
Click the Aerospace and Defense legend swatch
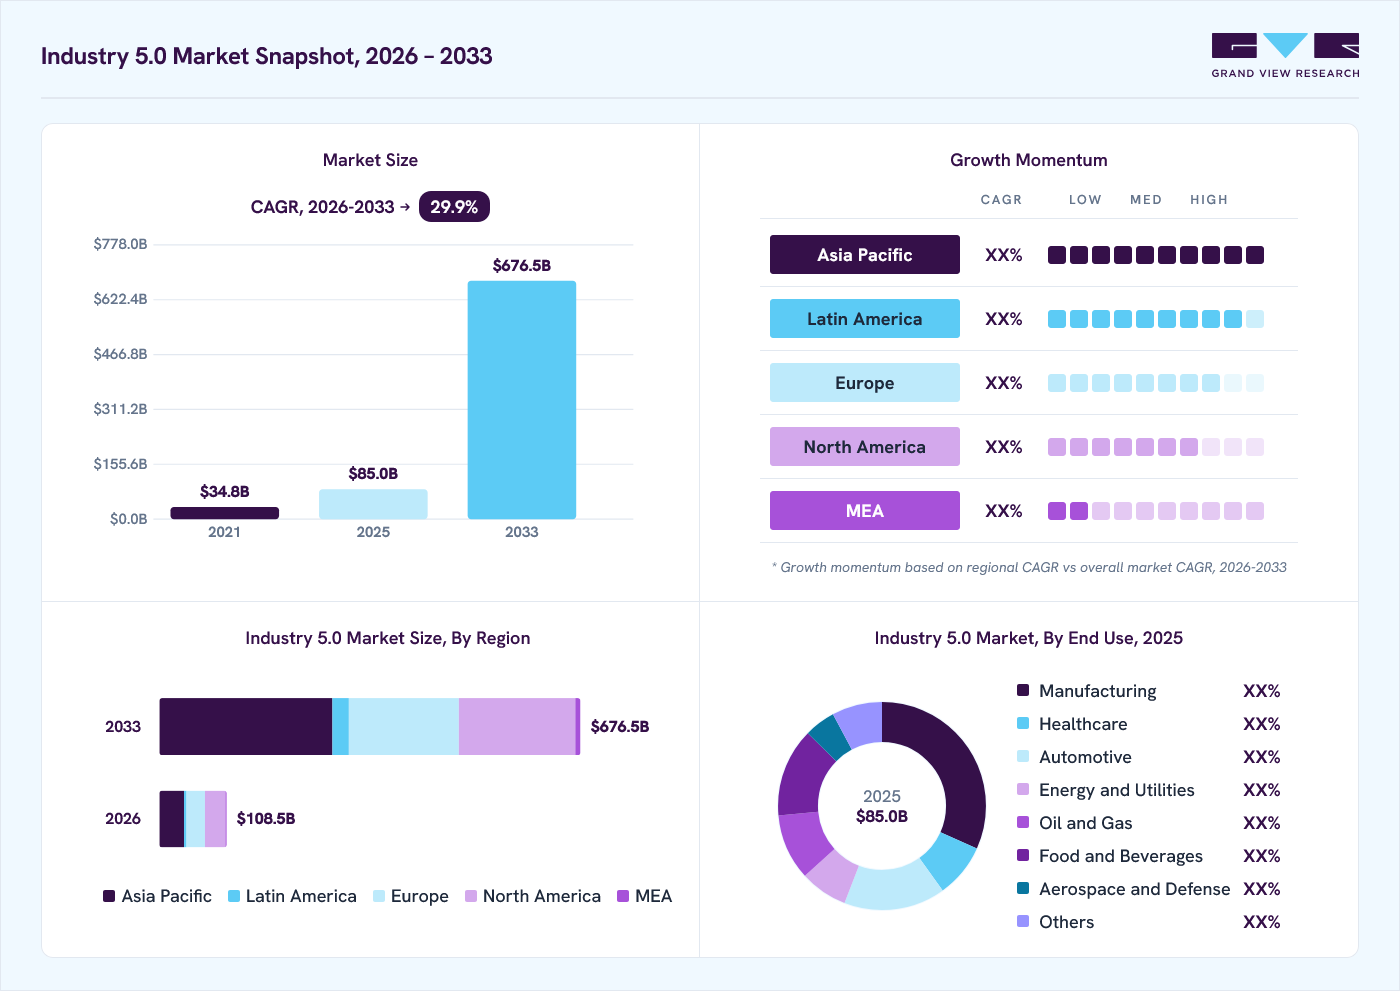(x=1023, y=888)
